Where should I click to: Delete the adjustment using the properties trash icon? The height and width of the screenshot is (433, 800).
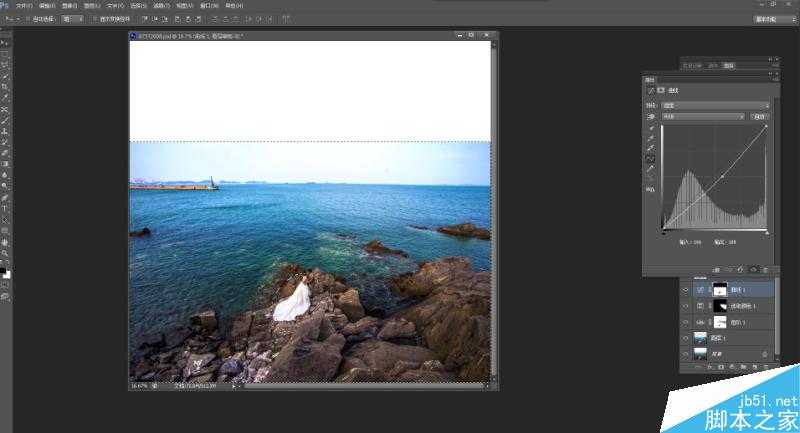point(766,269)
